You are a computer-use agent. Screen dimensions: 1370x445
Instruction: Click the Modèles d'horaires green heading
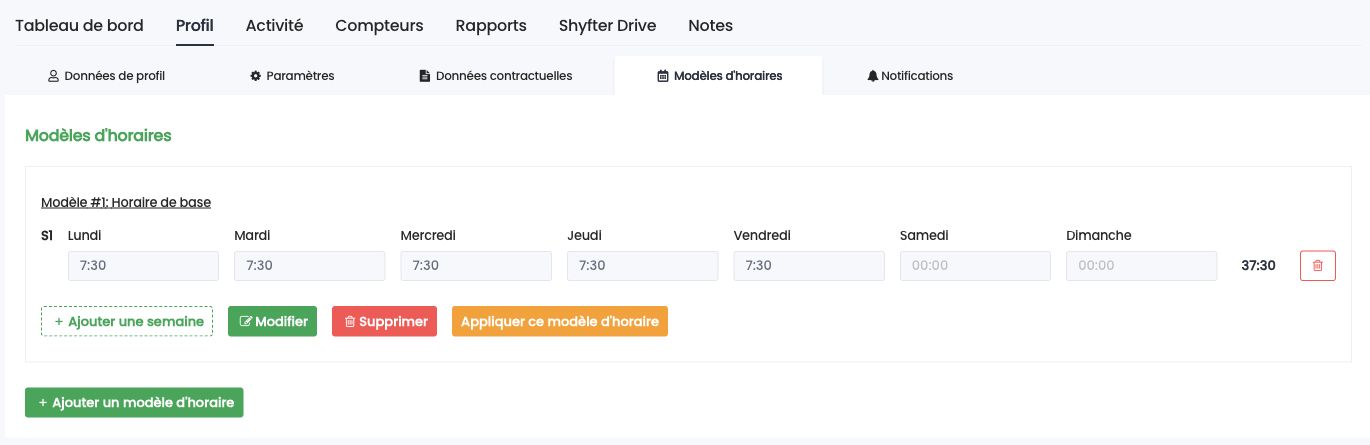pos(98,135)
